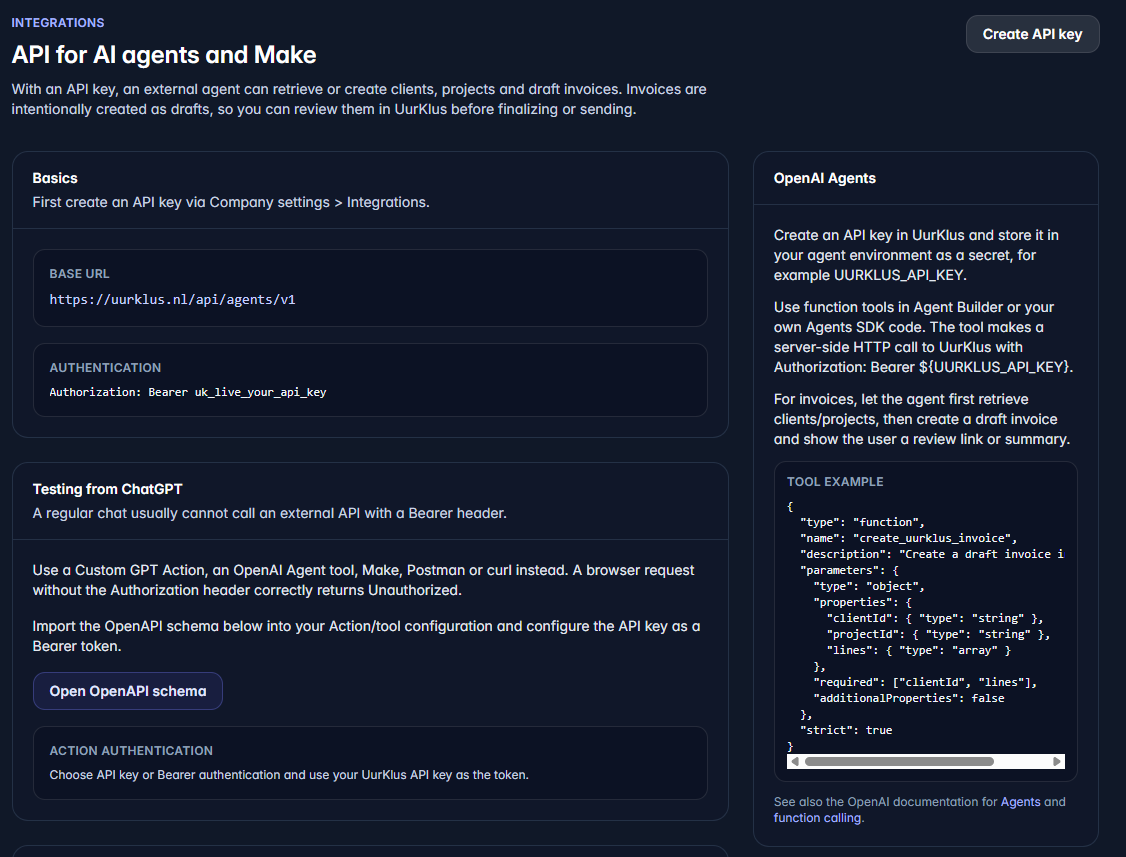Screen dimensions: 1126x857
Task: Follow the Agents documentation link
Action: [x=1020, y=802]
